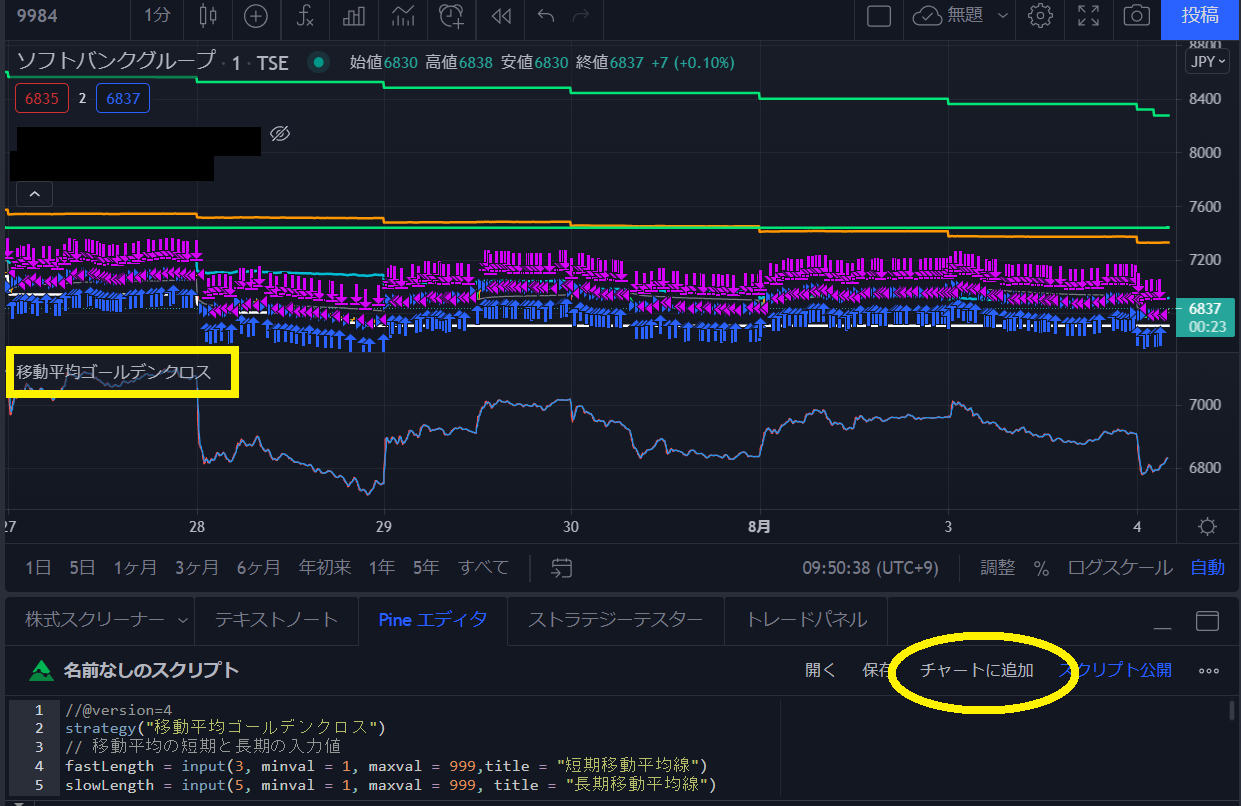Open the timezone 09:50:38 (UTC+9) menu

[x=870, y=568]
